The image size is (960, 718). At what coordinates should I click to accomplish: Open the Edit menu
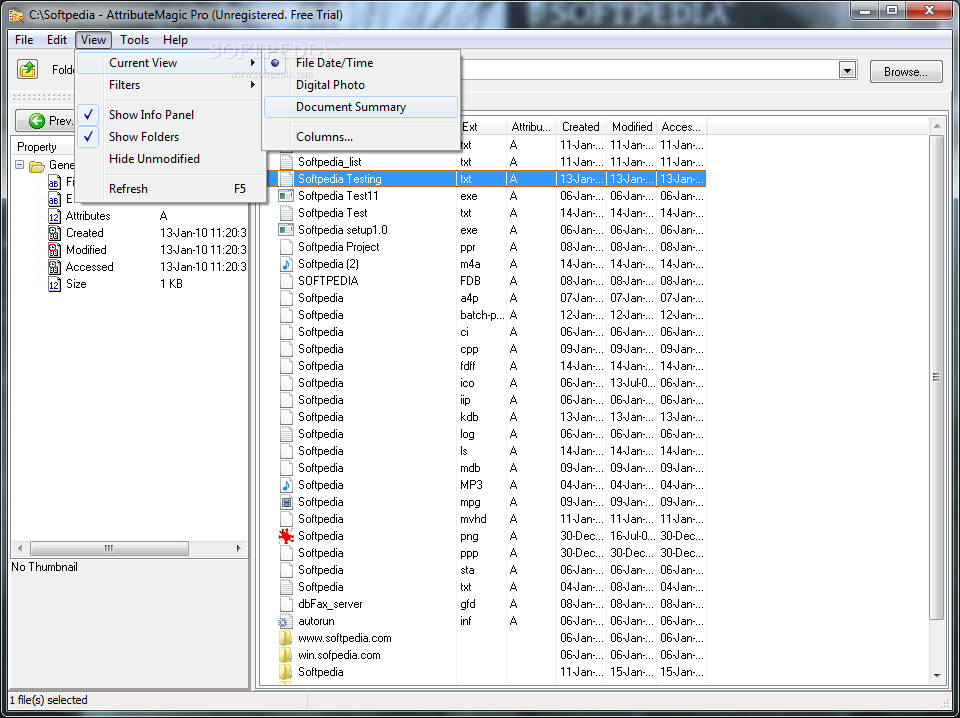point(56,40)
